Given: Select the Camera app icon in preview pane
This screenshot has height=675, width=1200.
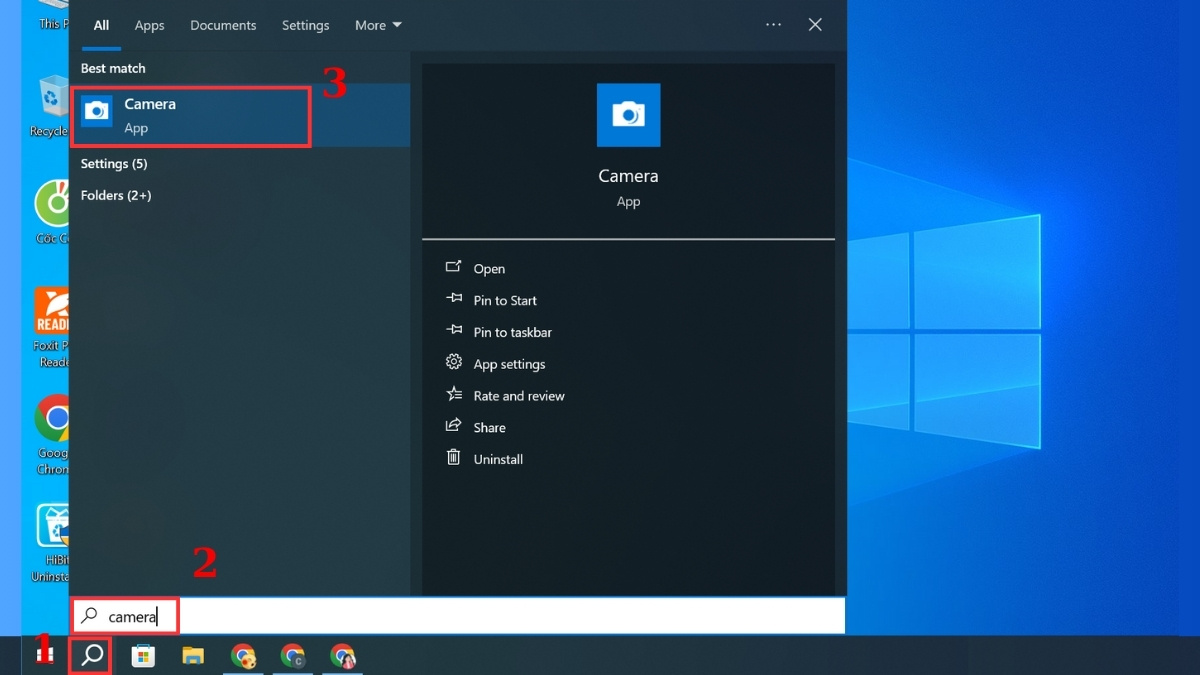Looking at the screenshot, I should 628,115.
